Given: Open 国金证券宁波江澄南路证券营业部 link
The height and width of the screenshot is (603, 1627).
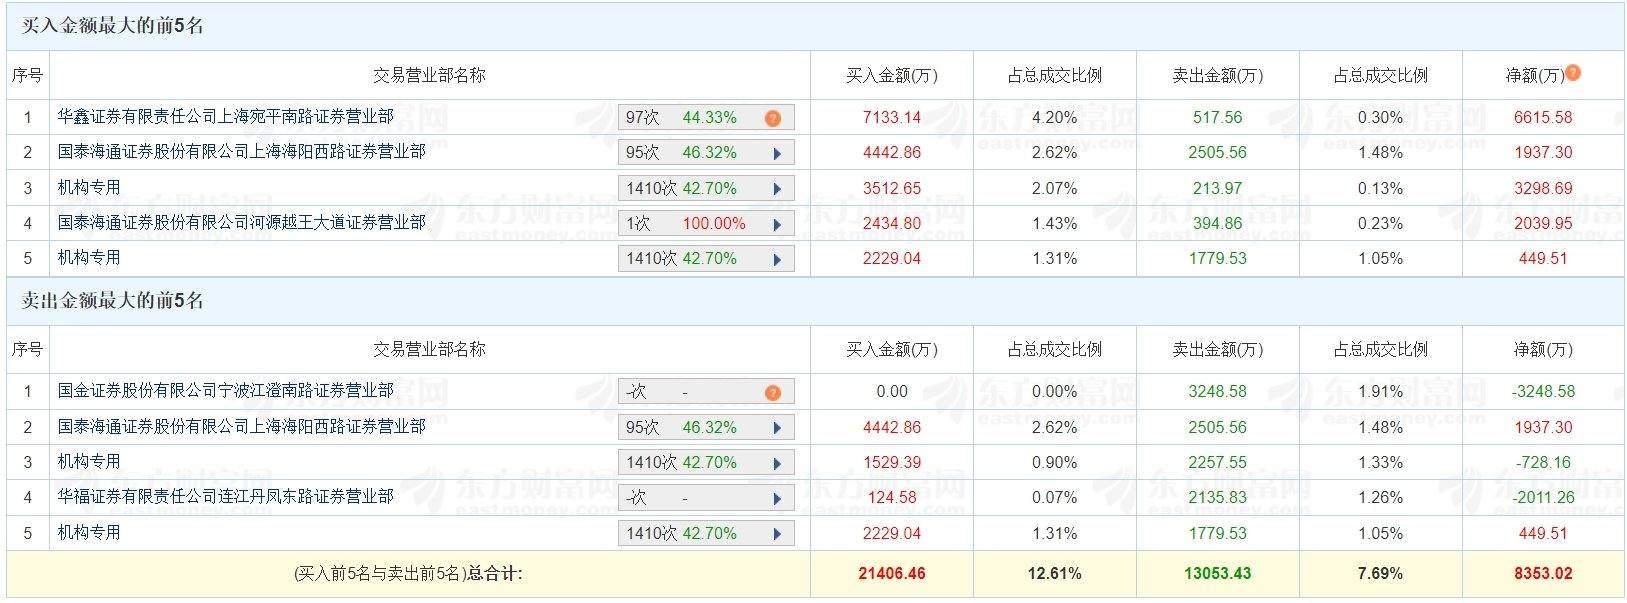Looking at the screenshot, I should tap(225, 390).
